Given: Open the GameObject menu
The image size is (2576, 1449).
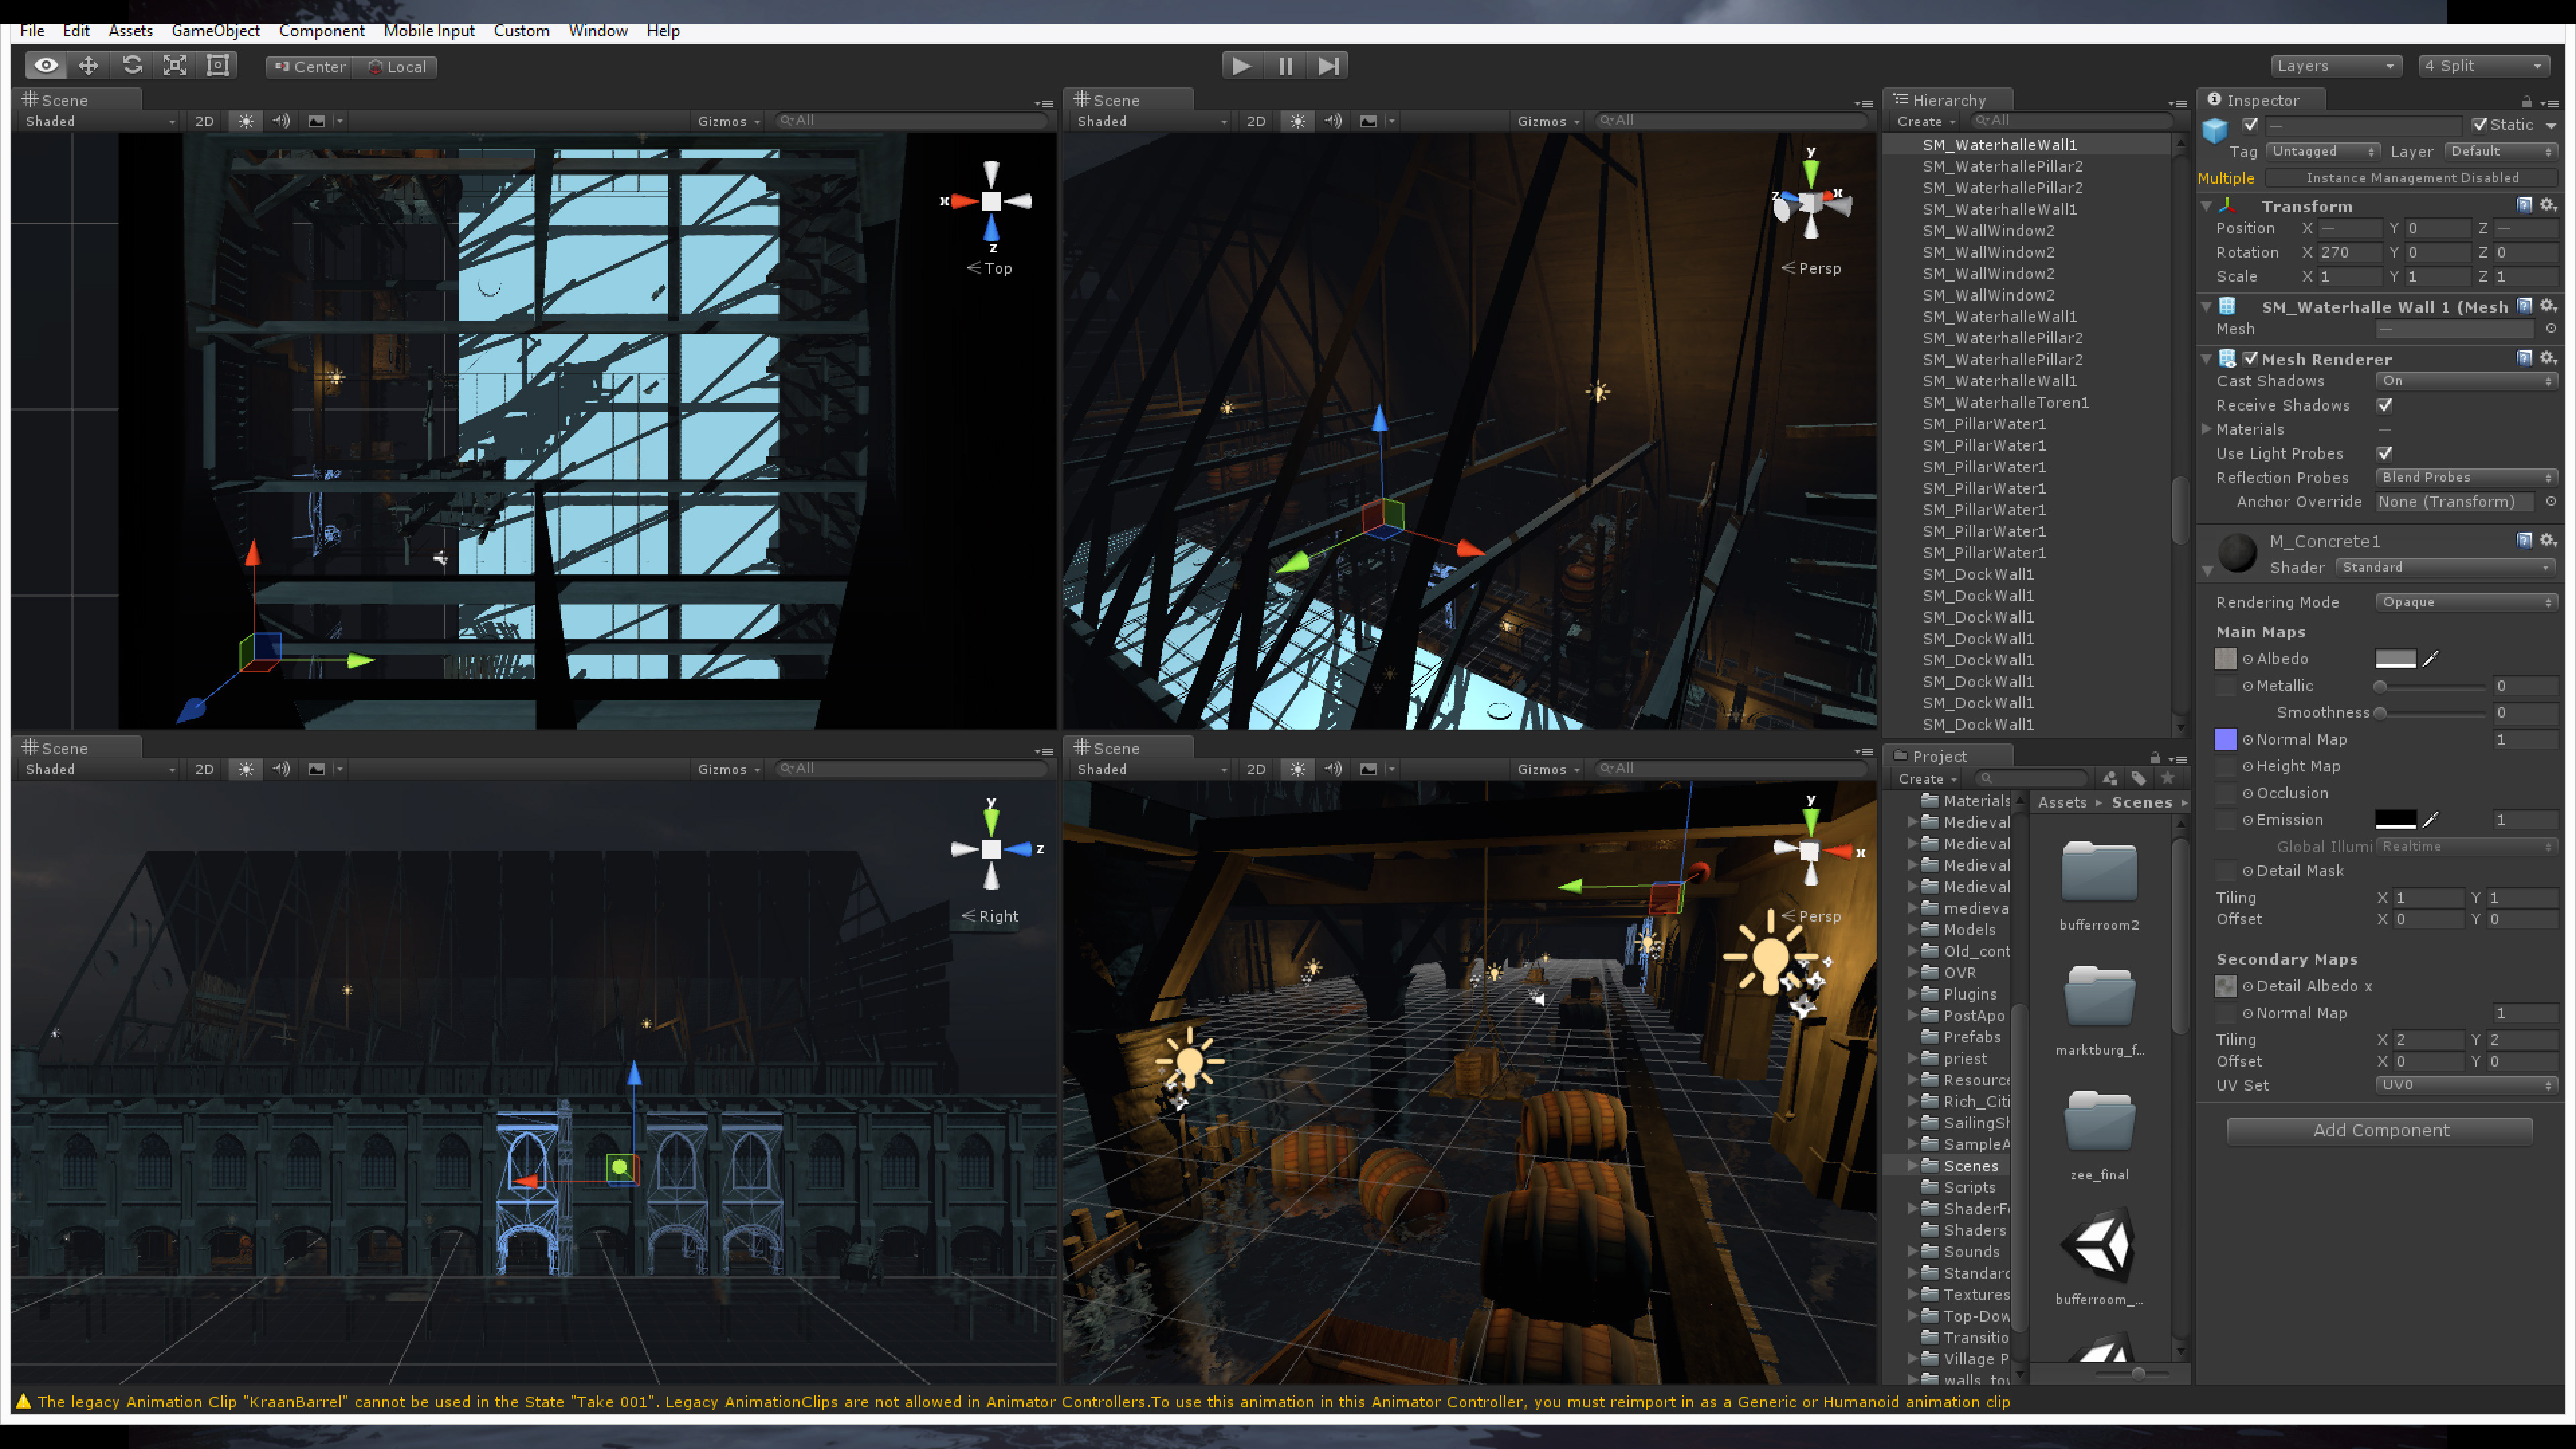Looking at the screenshot, I should click(x=215, y=30).
